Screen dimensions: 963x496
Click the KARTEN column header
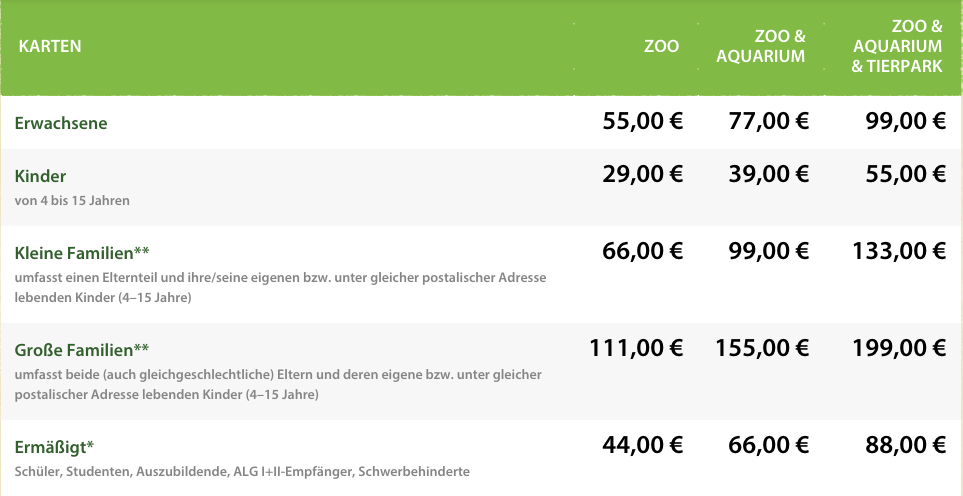50,46
